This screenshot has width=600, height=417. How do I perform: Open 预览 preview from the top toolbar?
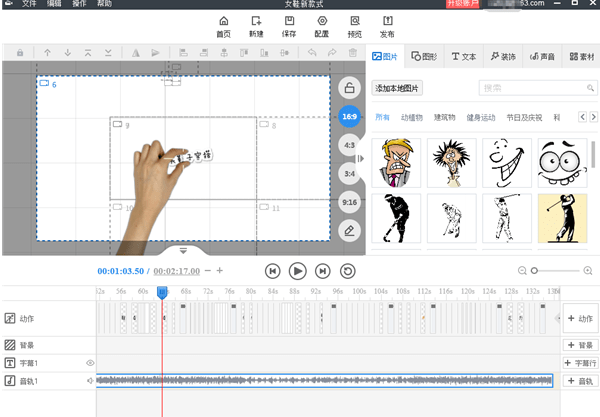coord(355,25)
